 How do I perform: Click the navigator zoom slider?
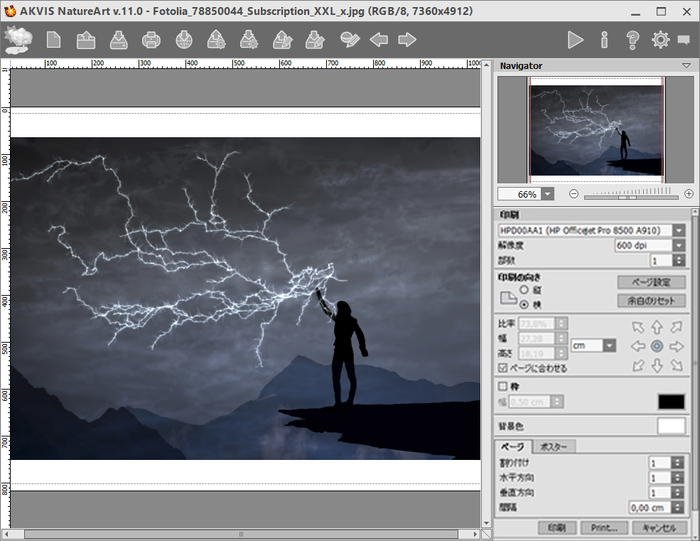coord(631,195)
